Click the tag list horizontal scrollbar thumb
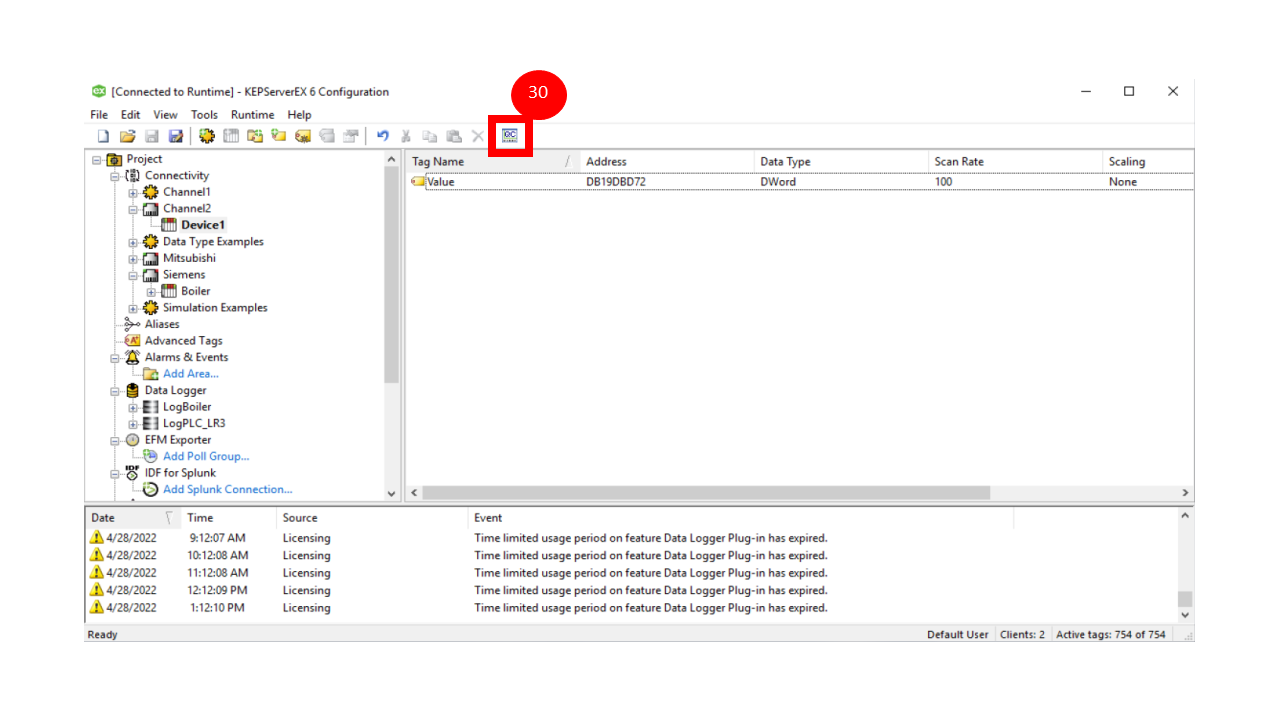The image size is (1280, 720). tap(706, 493)
